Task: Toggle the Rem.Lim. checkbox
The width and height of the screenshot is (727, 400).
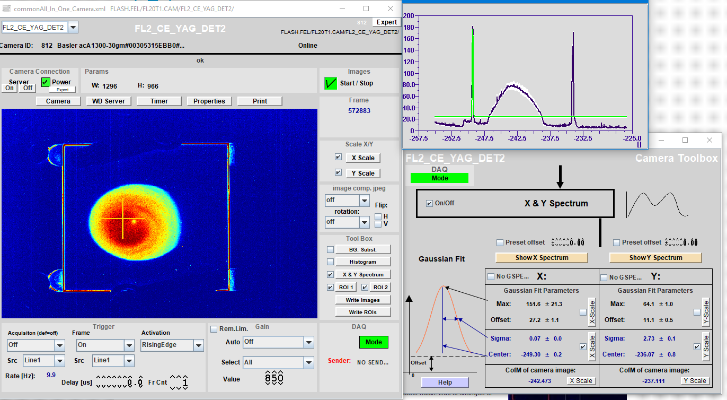Action: [x=214, y=328]
